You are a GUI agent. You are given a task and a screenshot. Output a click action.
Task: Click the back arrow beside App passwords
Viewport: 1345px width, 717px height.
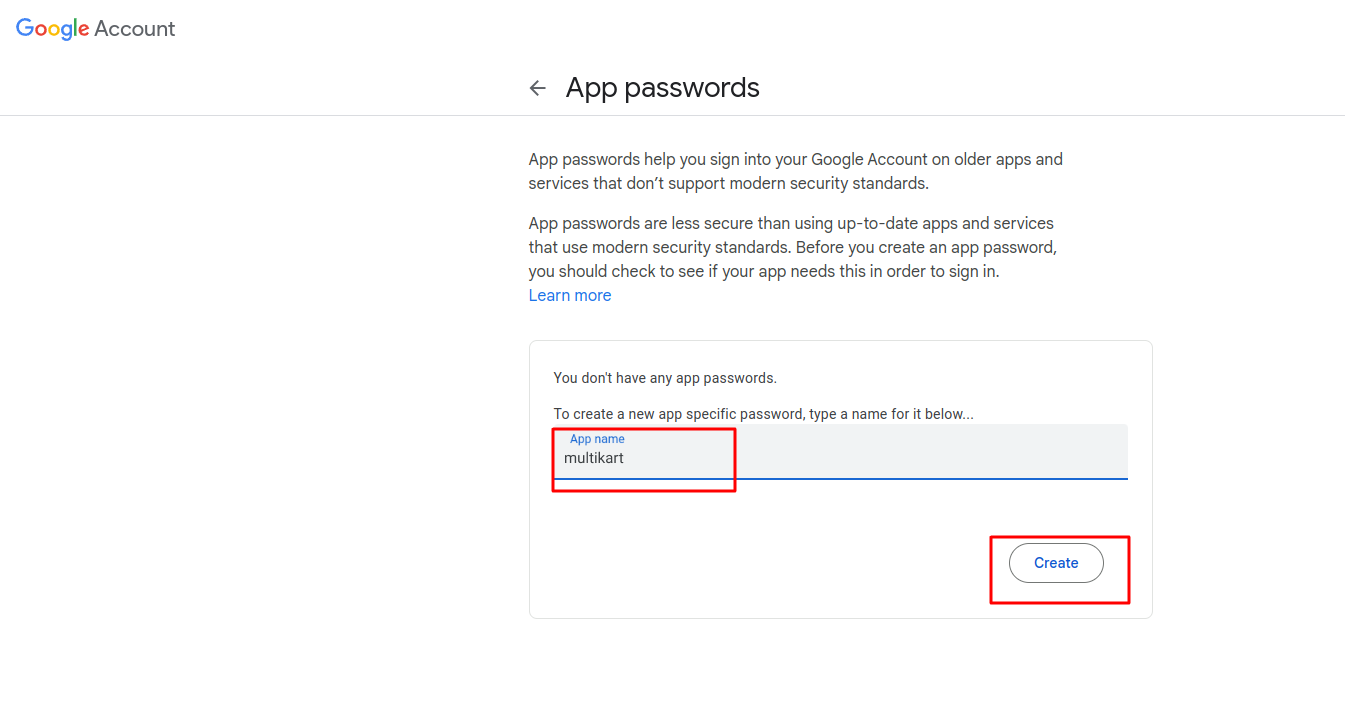[538, 88]
